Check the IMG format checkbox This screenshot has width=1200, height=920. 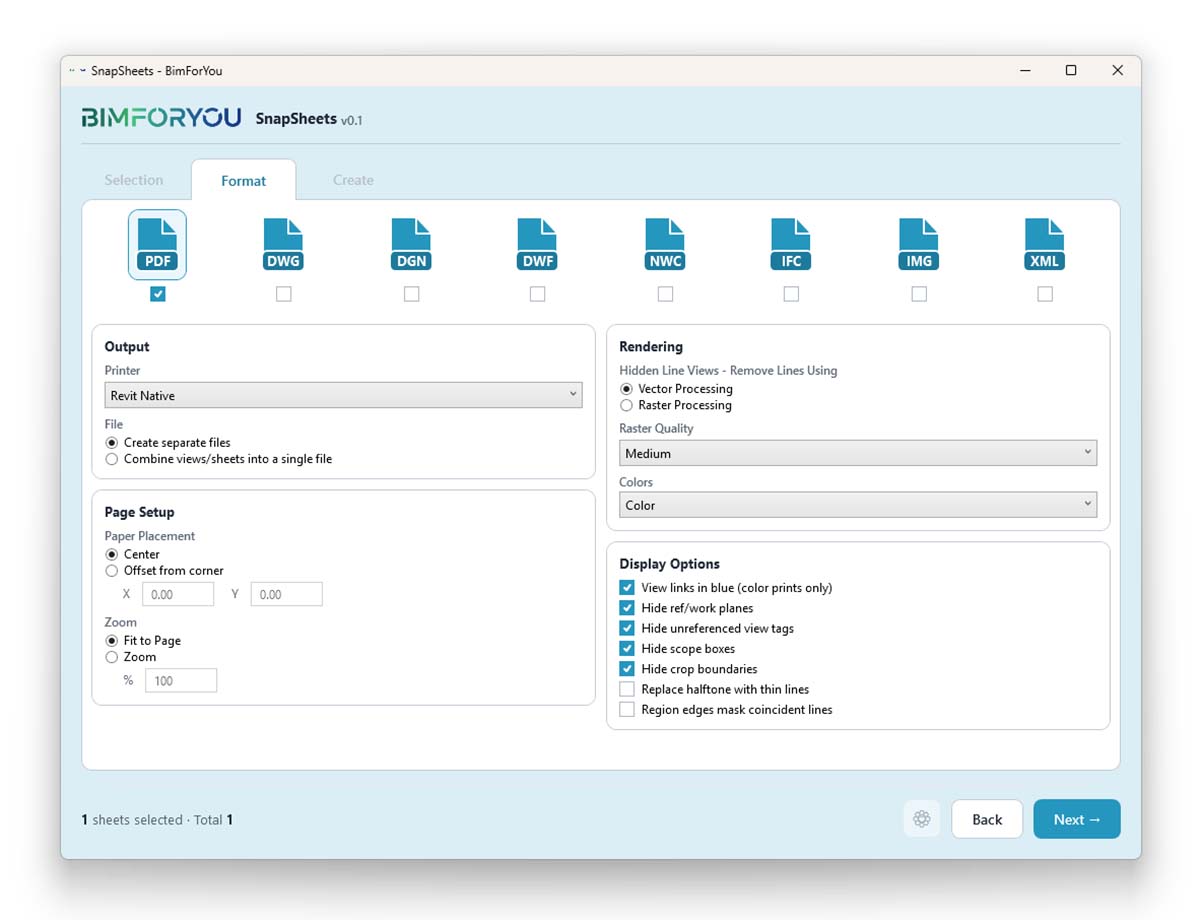click(919, 294)
